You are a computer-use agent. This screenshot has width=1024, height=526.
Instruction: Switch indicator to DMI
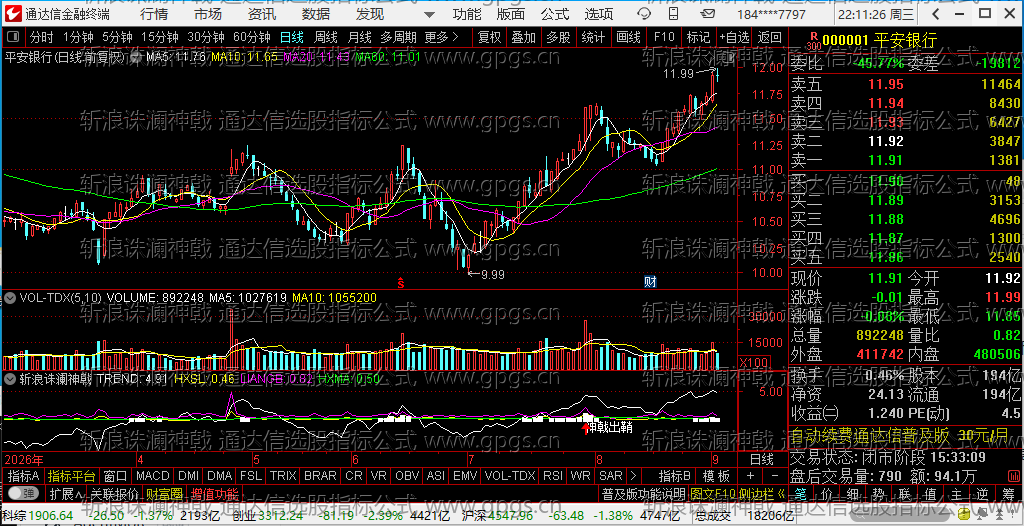point(189,476)
